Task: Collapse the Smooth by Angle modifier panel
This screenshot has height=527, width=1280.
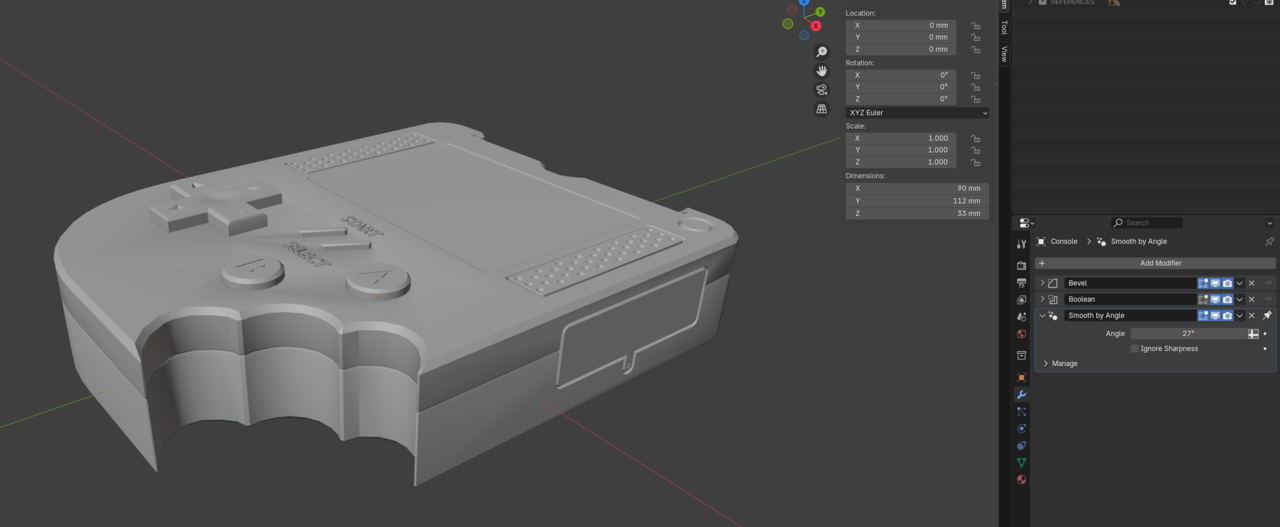Action: (x=1042, y=315)
